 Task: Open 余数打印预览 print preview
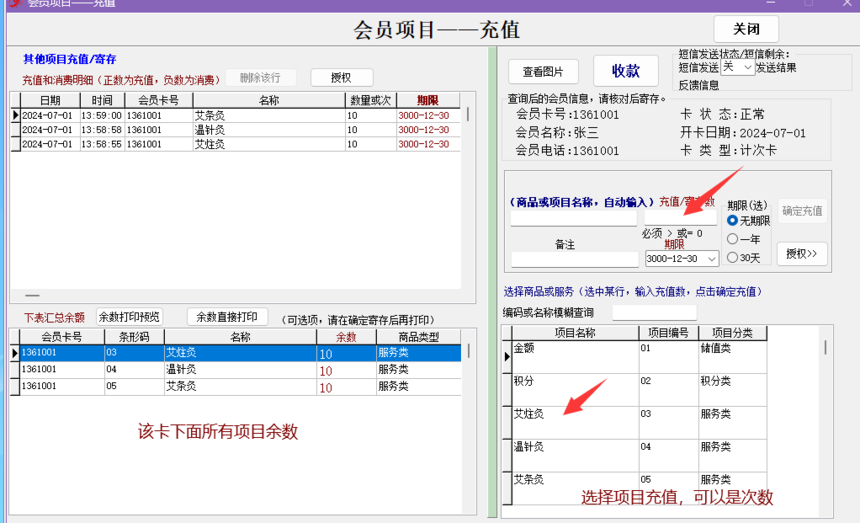[129, 317]
